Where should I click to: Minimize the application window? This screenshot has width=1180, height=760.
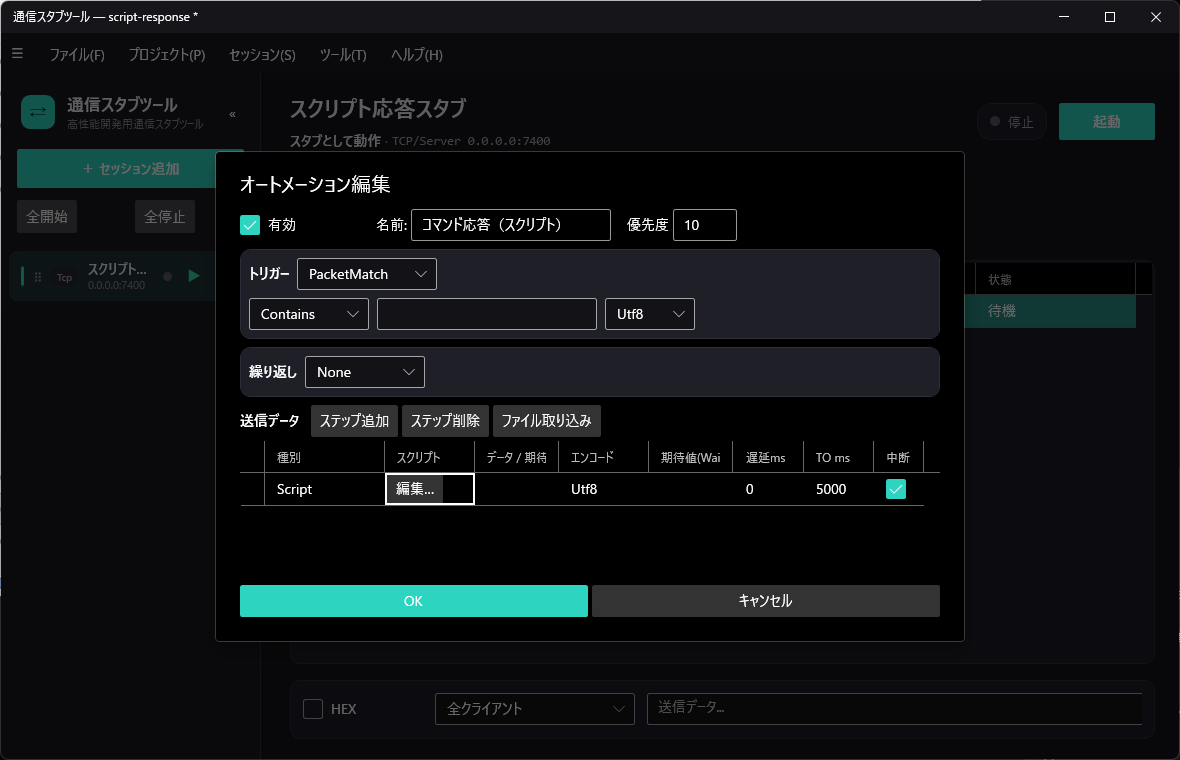[1064, 17]
